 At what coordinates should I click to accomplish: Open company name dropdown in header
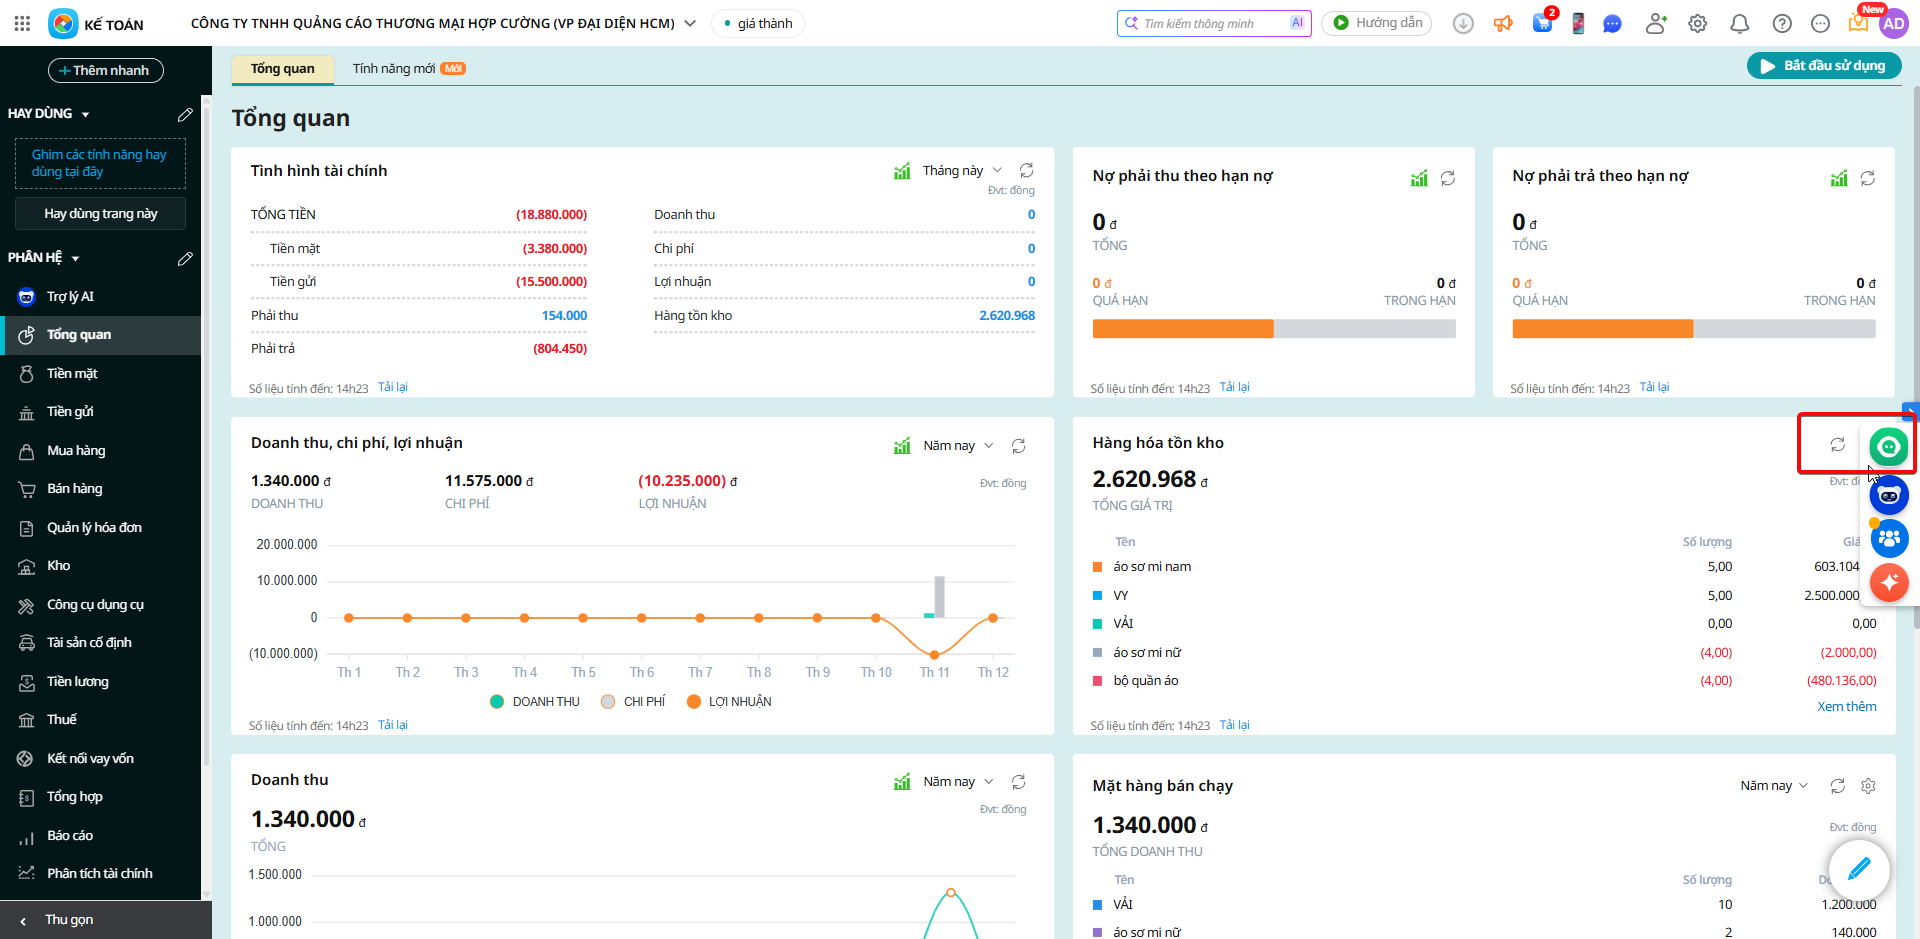tap(690, 23)
